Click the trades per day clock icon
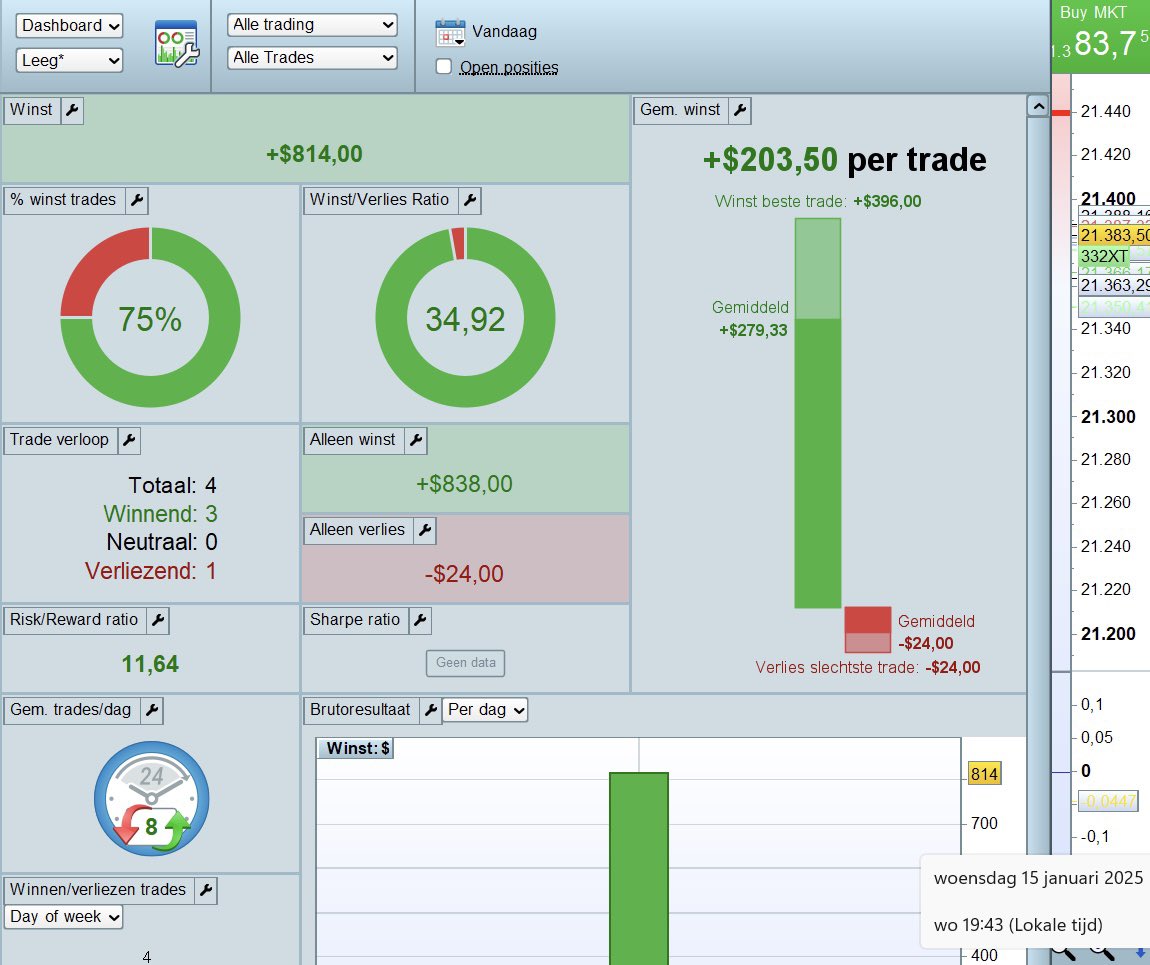This screenshot has width=1150, height=965. (x=152, y=799)
